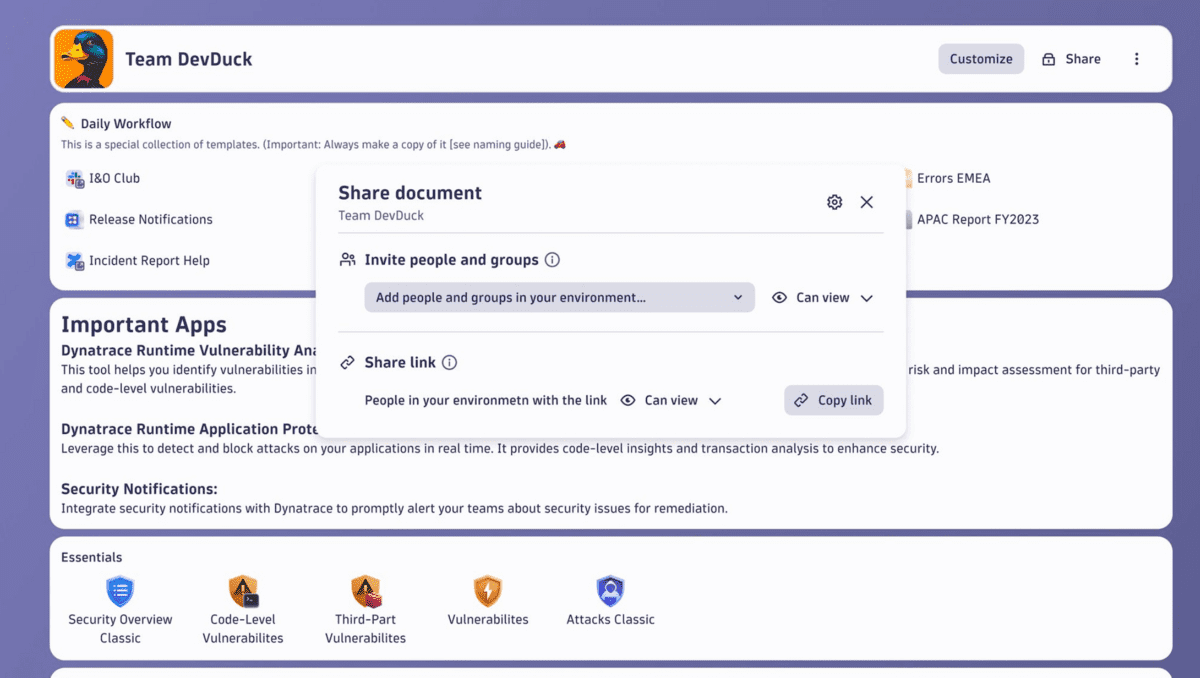Click the I&O Club icon

(74, 178)
